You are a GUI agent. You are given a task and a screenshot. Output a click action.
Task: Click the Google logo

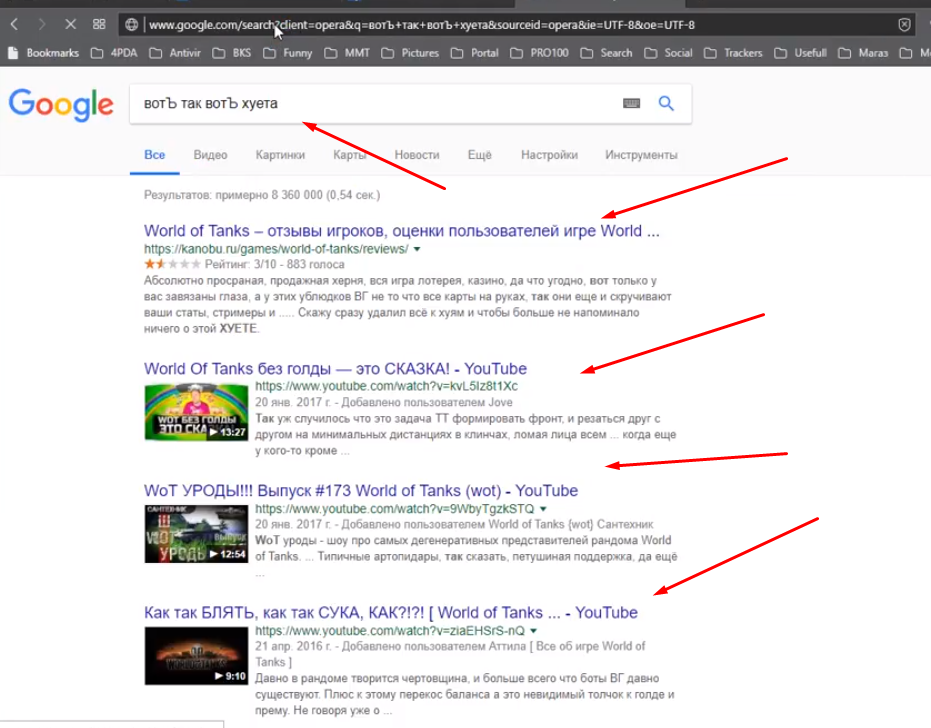(61, 105)
